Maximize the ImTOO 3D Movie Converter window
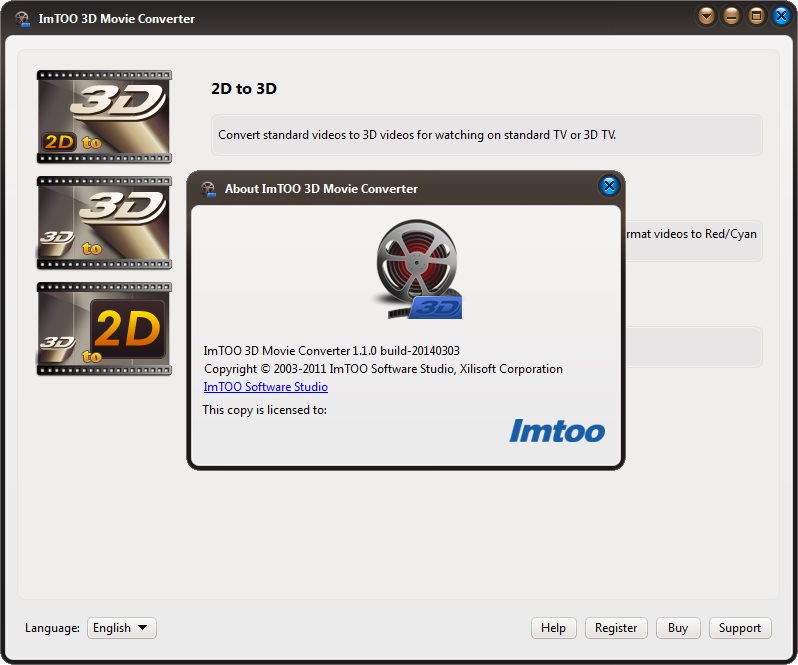The height and width of the screenshot is (665, 798). [756, 16]
